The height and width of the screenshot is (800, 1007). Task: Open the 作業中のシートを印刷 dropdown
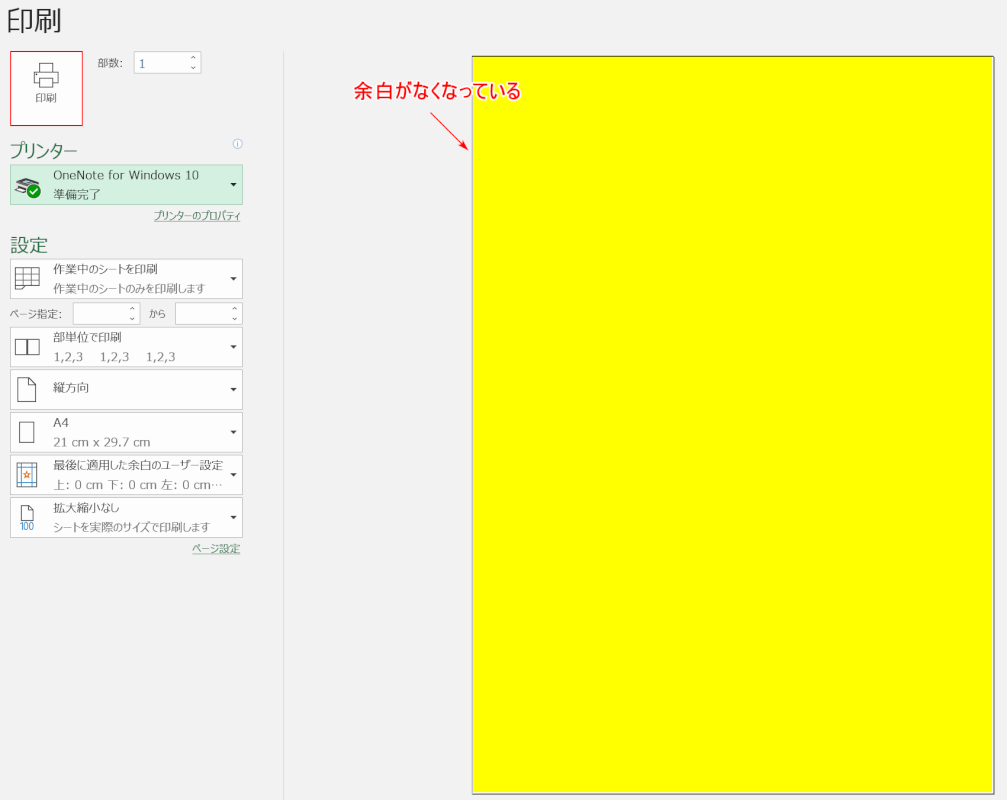pos(127,279)
